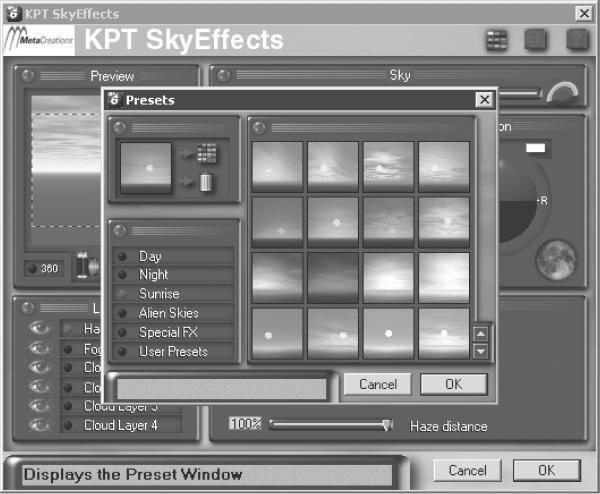This screenshot has width=600, height=494.
Task: Select the first sky preset thumbnail
Action: pyautogui.click(x=277, y=167)
